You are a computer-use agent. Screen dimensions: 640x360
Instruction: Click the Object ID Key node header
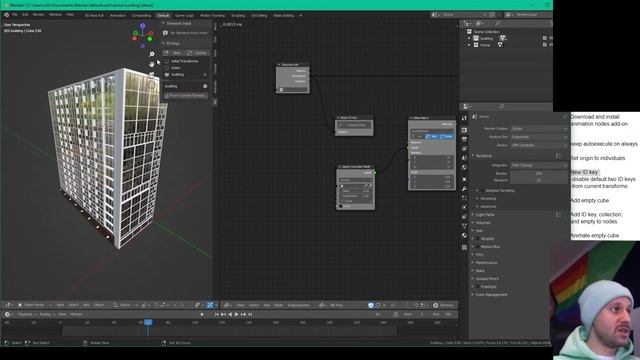(x=354, y=118)
